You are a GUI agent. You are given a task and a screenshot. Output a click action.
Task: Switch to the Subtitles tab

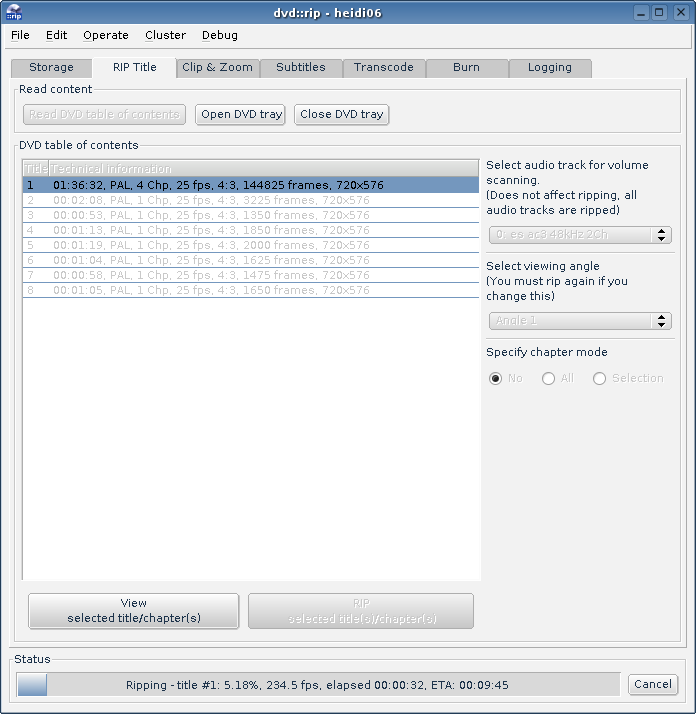301,67
